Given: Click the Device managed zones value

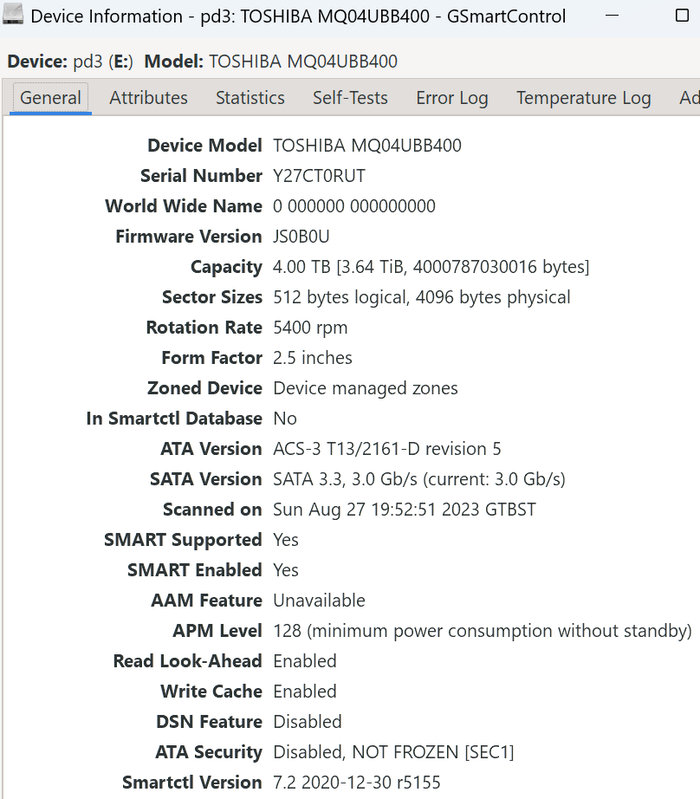Looking at the screenshot, I should (x=365, y=388).
